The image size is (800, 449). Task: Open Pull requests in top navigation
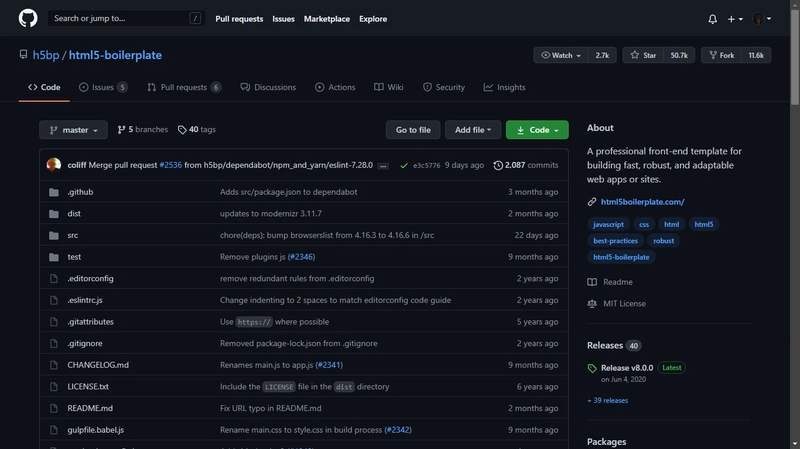point(239,19)
